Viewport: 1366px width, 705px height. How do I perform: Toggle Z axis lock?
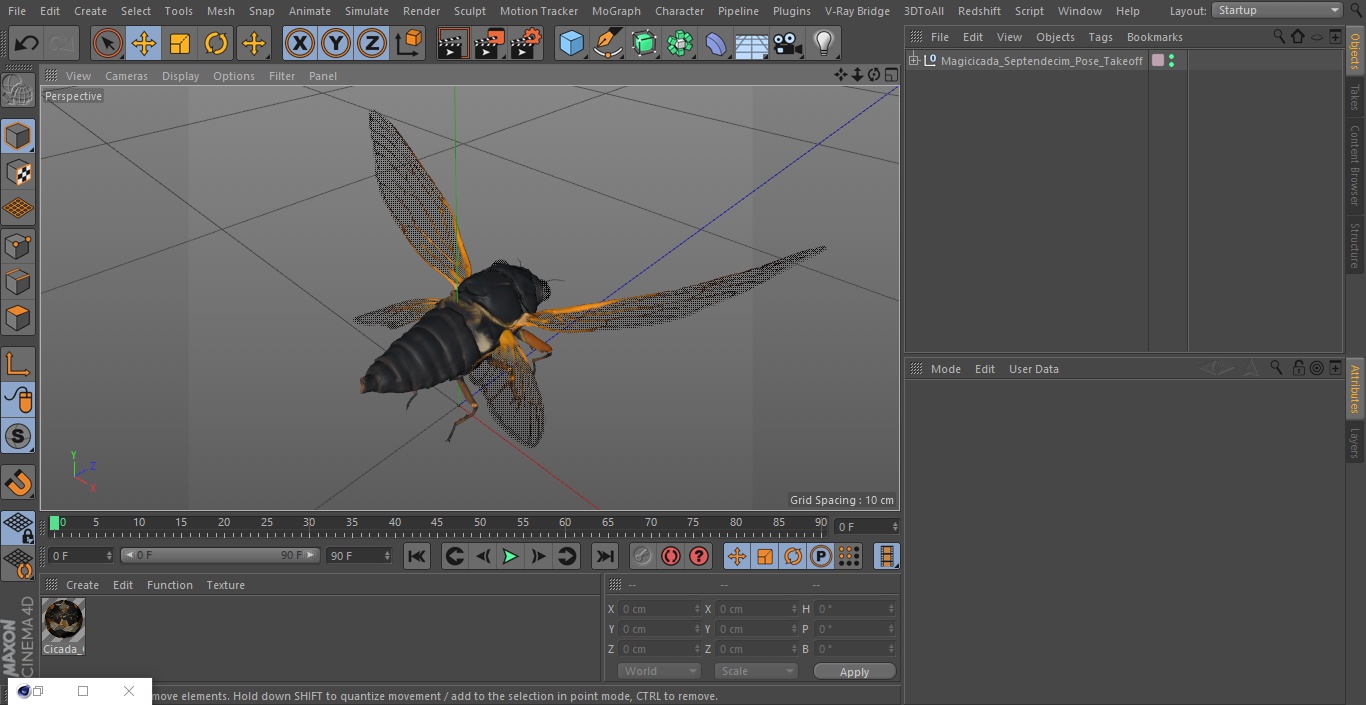pyautogui.click(x=372, y=43)
